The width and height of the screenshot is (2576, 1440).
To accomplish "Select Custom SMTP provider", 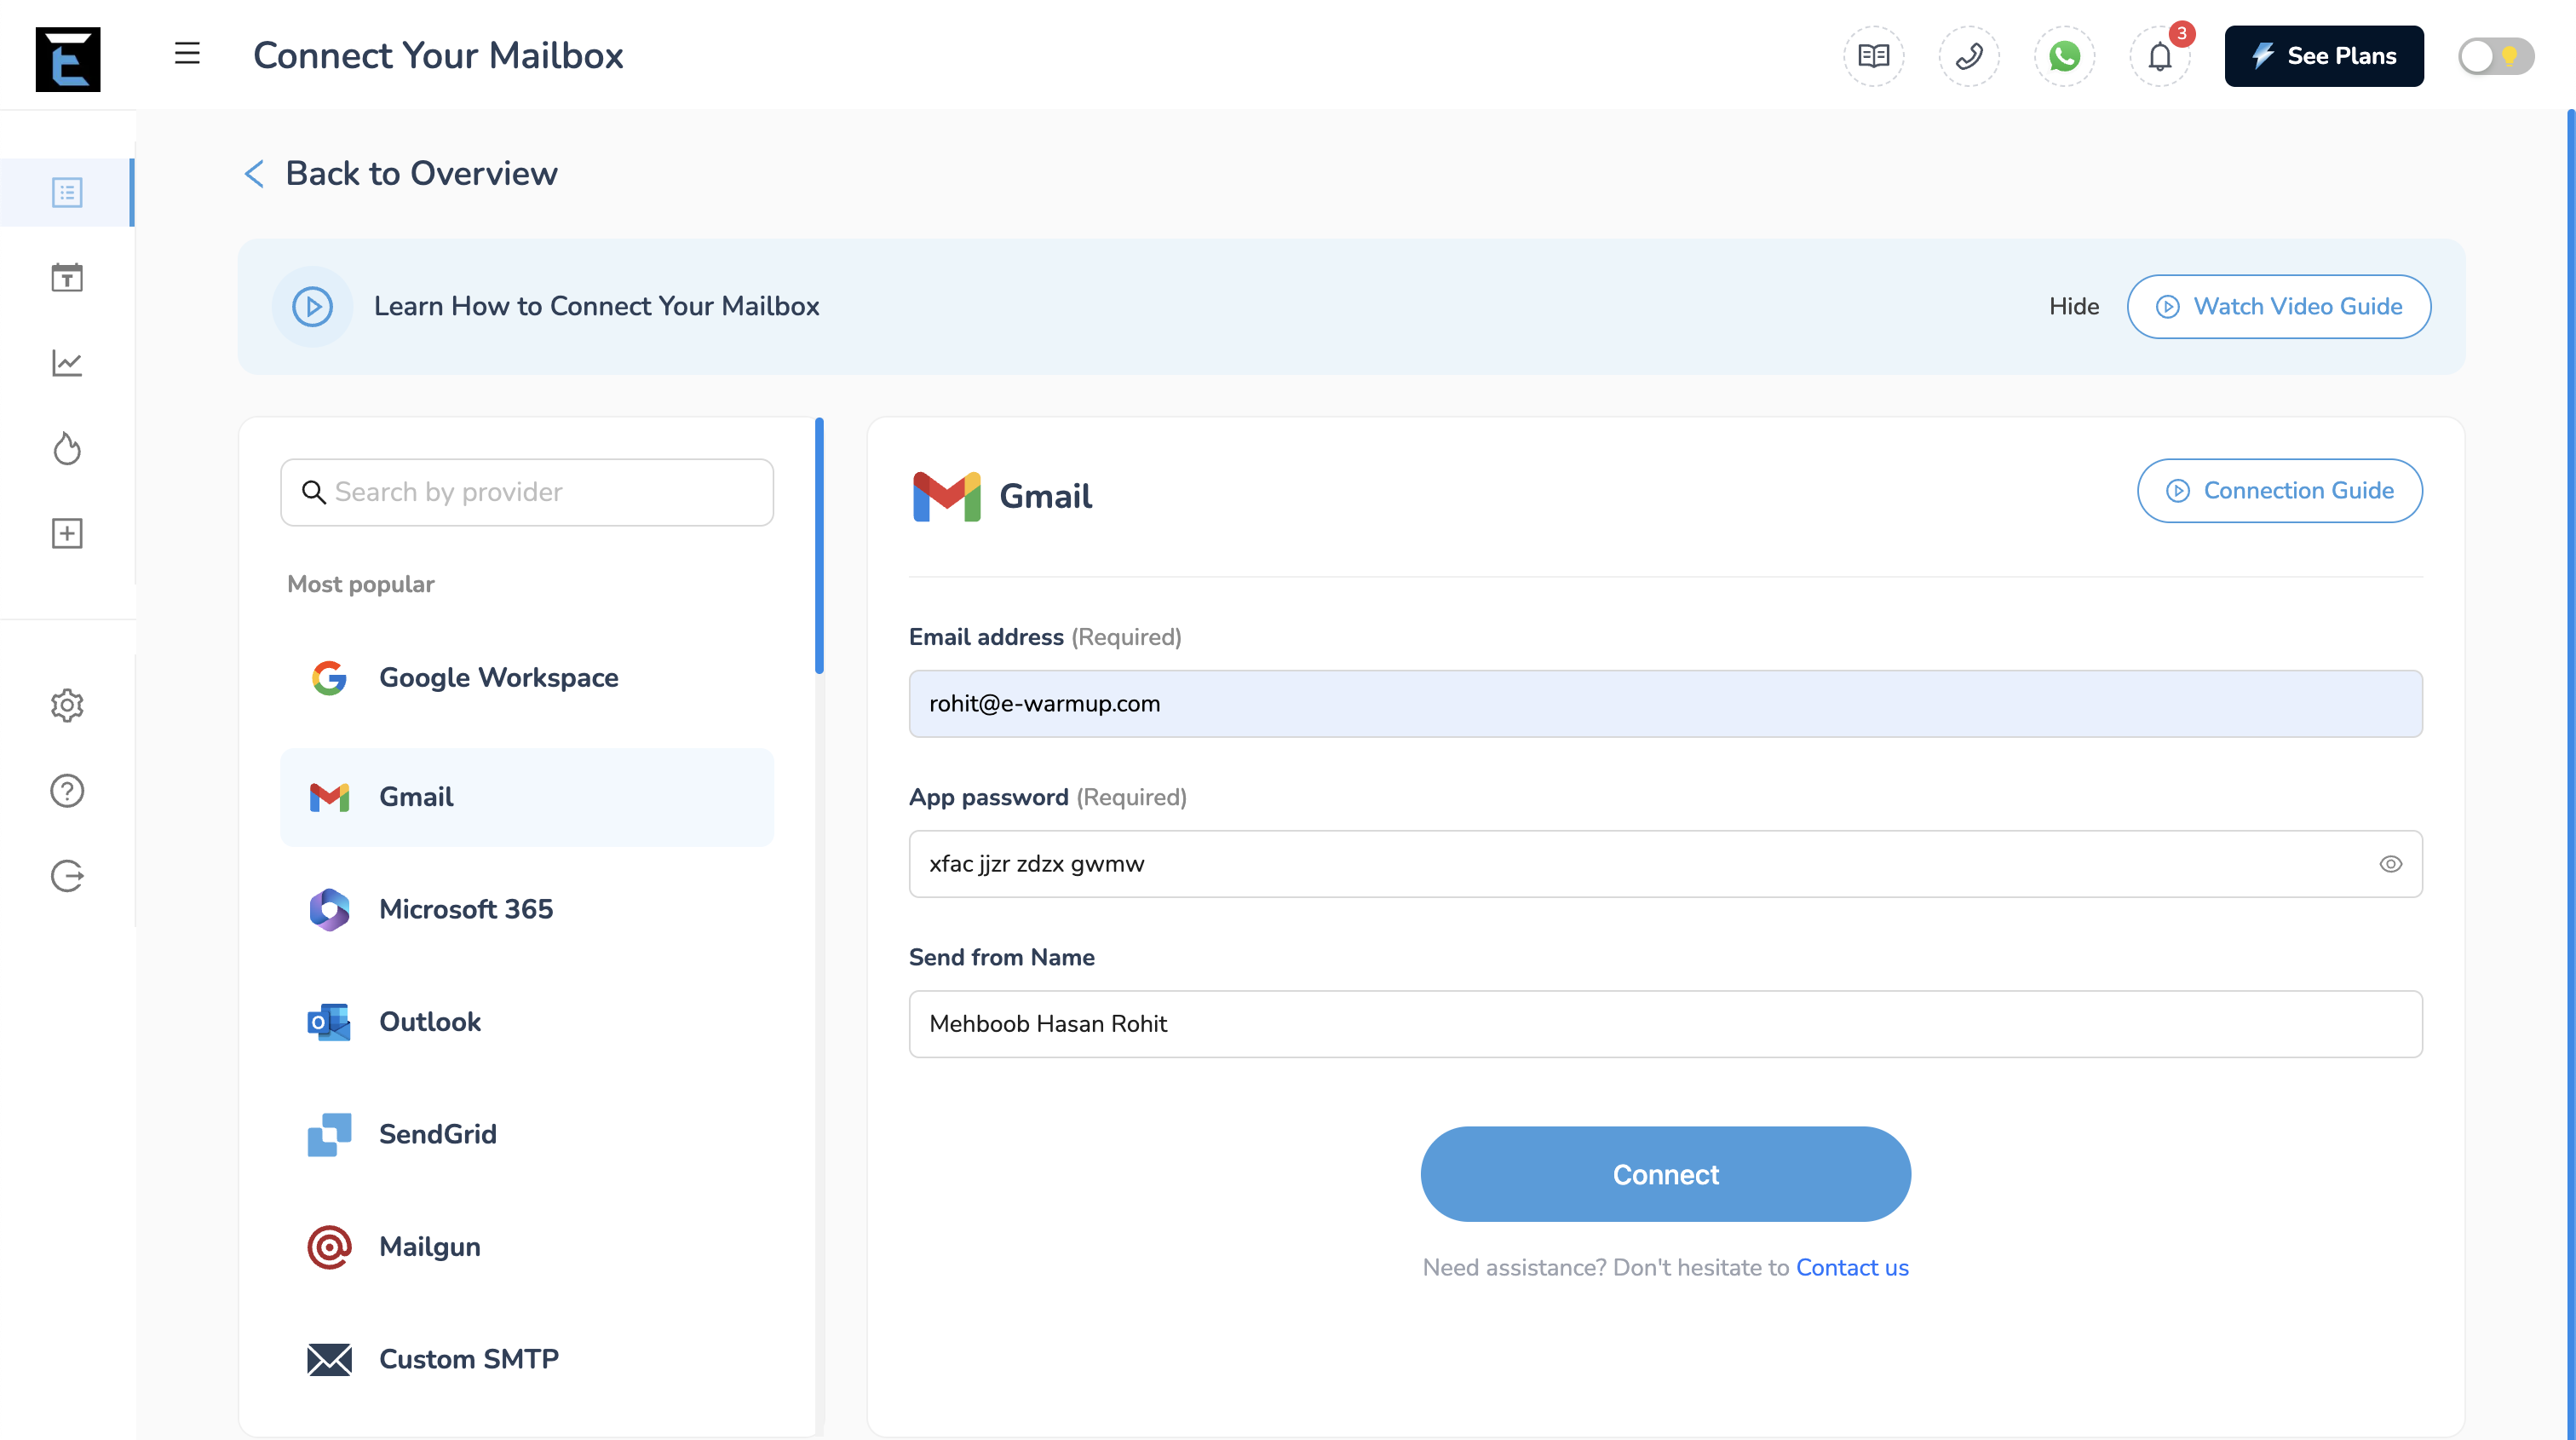I will 468,1359.
